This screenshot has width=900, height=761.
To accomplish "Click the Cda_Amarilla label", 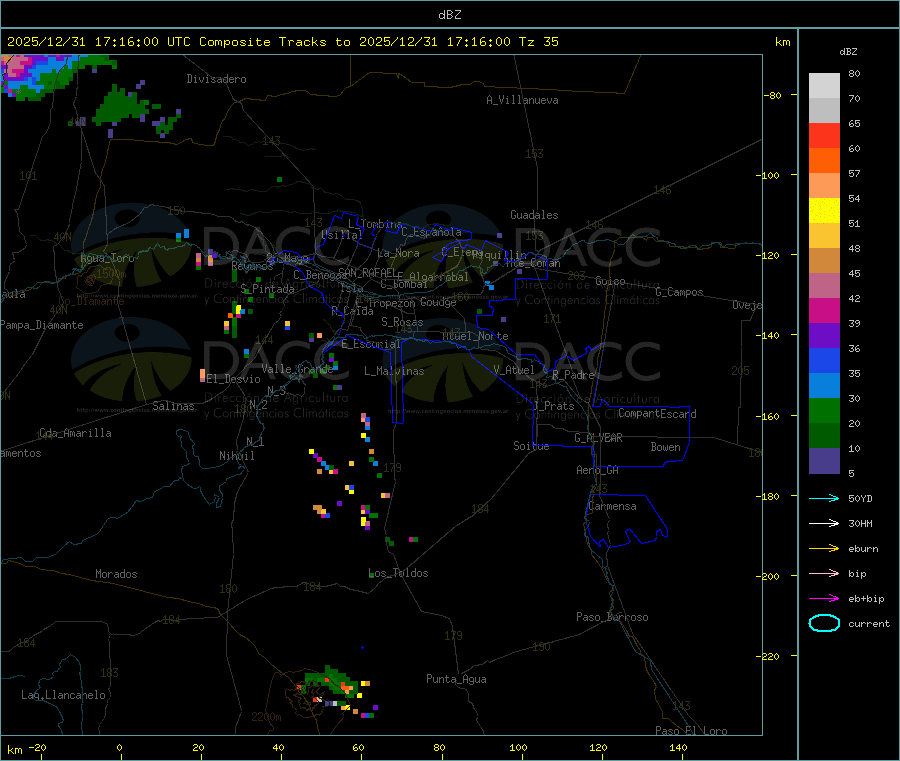I will (x=75, y=433).
